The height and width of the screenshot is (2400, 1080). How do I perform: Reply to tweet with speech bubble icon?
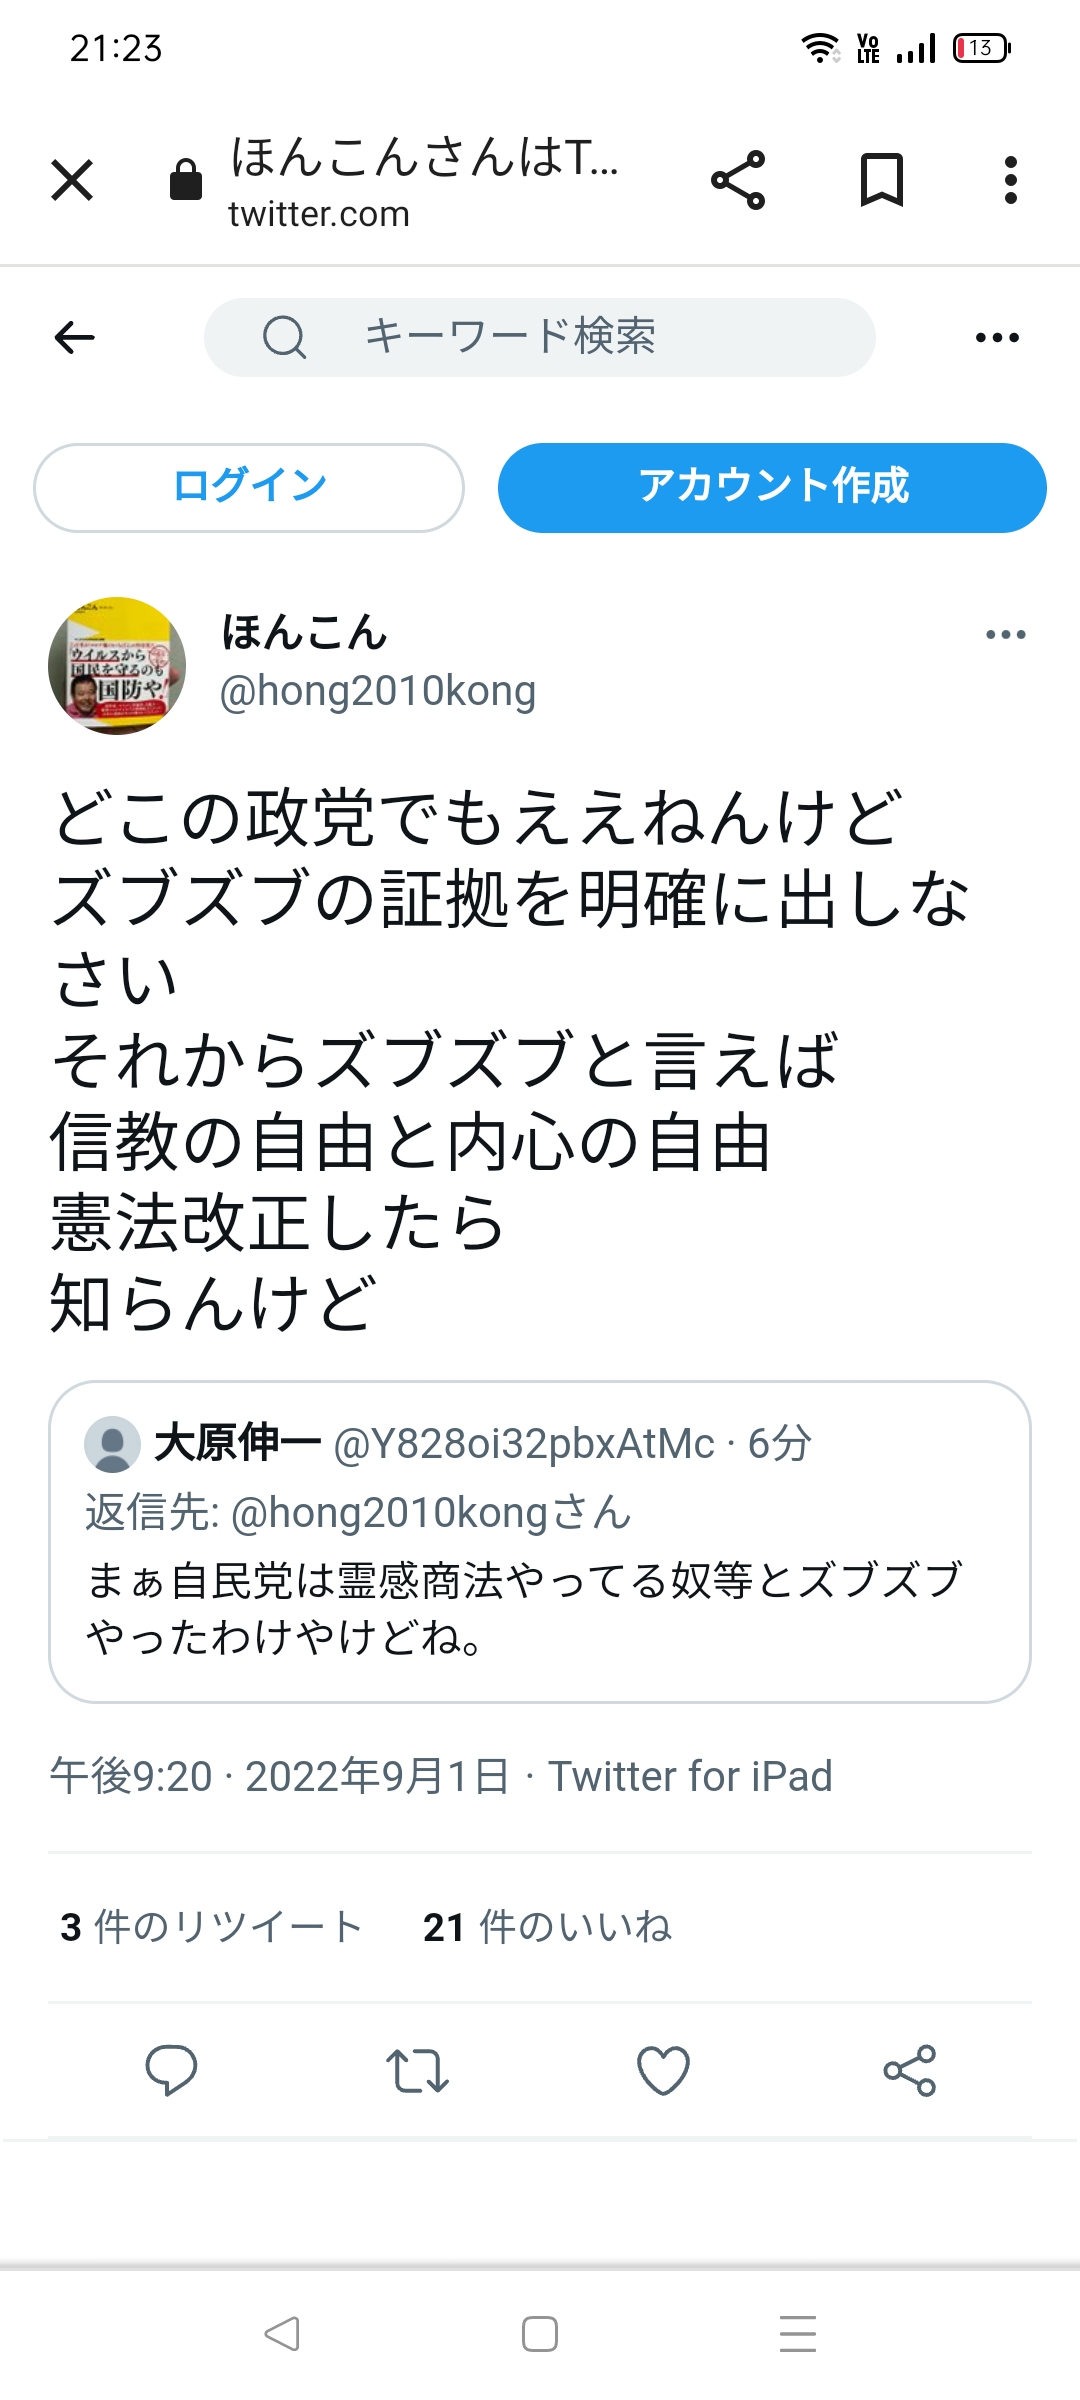point(171,2070)
